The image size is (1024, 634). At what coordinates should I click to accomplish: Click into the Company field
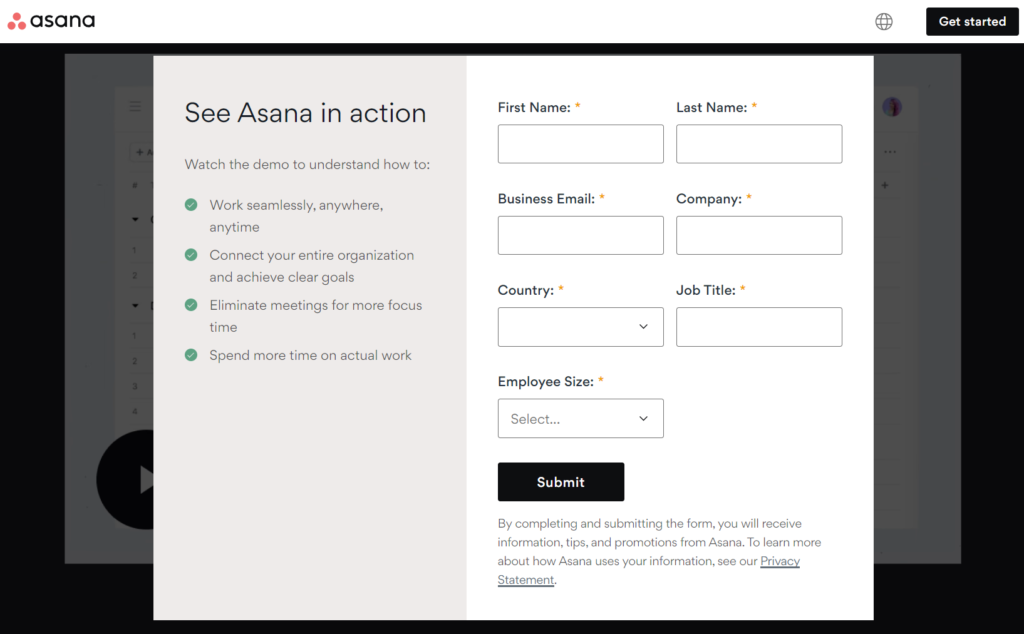click(x=759, y=235)
